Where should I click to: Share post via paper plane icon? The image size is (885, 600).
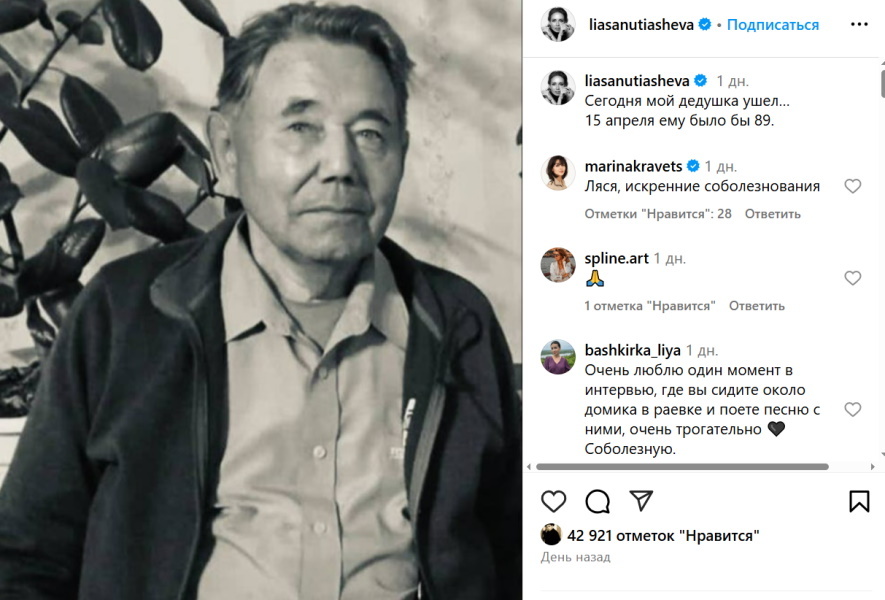tap(641, 501)
